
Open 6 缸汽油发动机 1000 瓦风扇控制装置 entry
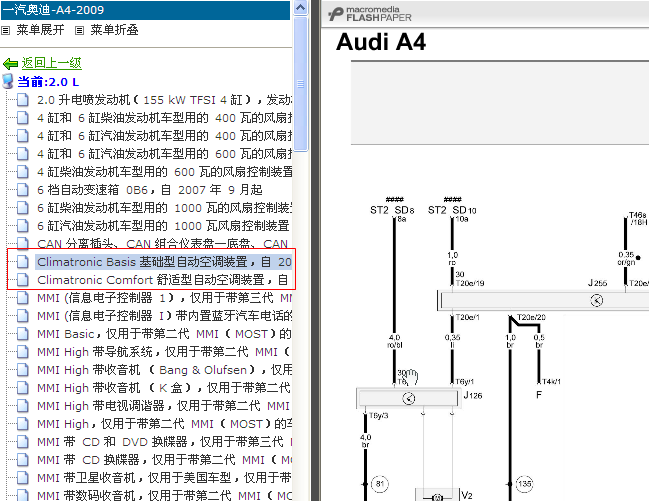[163, 226]
